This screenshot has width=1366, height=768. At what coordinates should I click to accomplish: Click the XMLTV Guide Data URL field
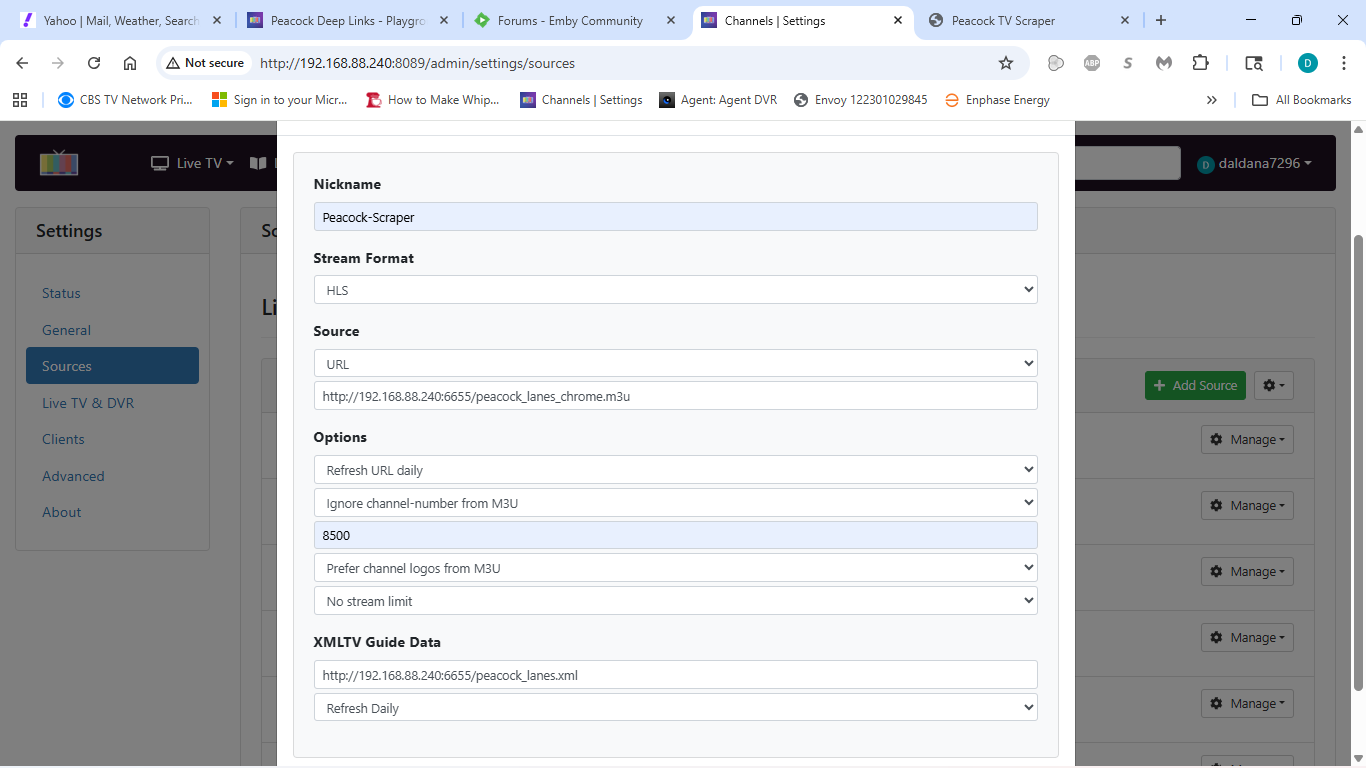click(675, 675)
